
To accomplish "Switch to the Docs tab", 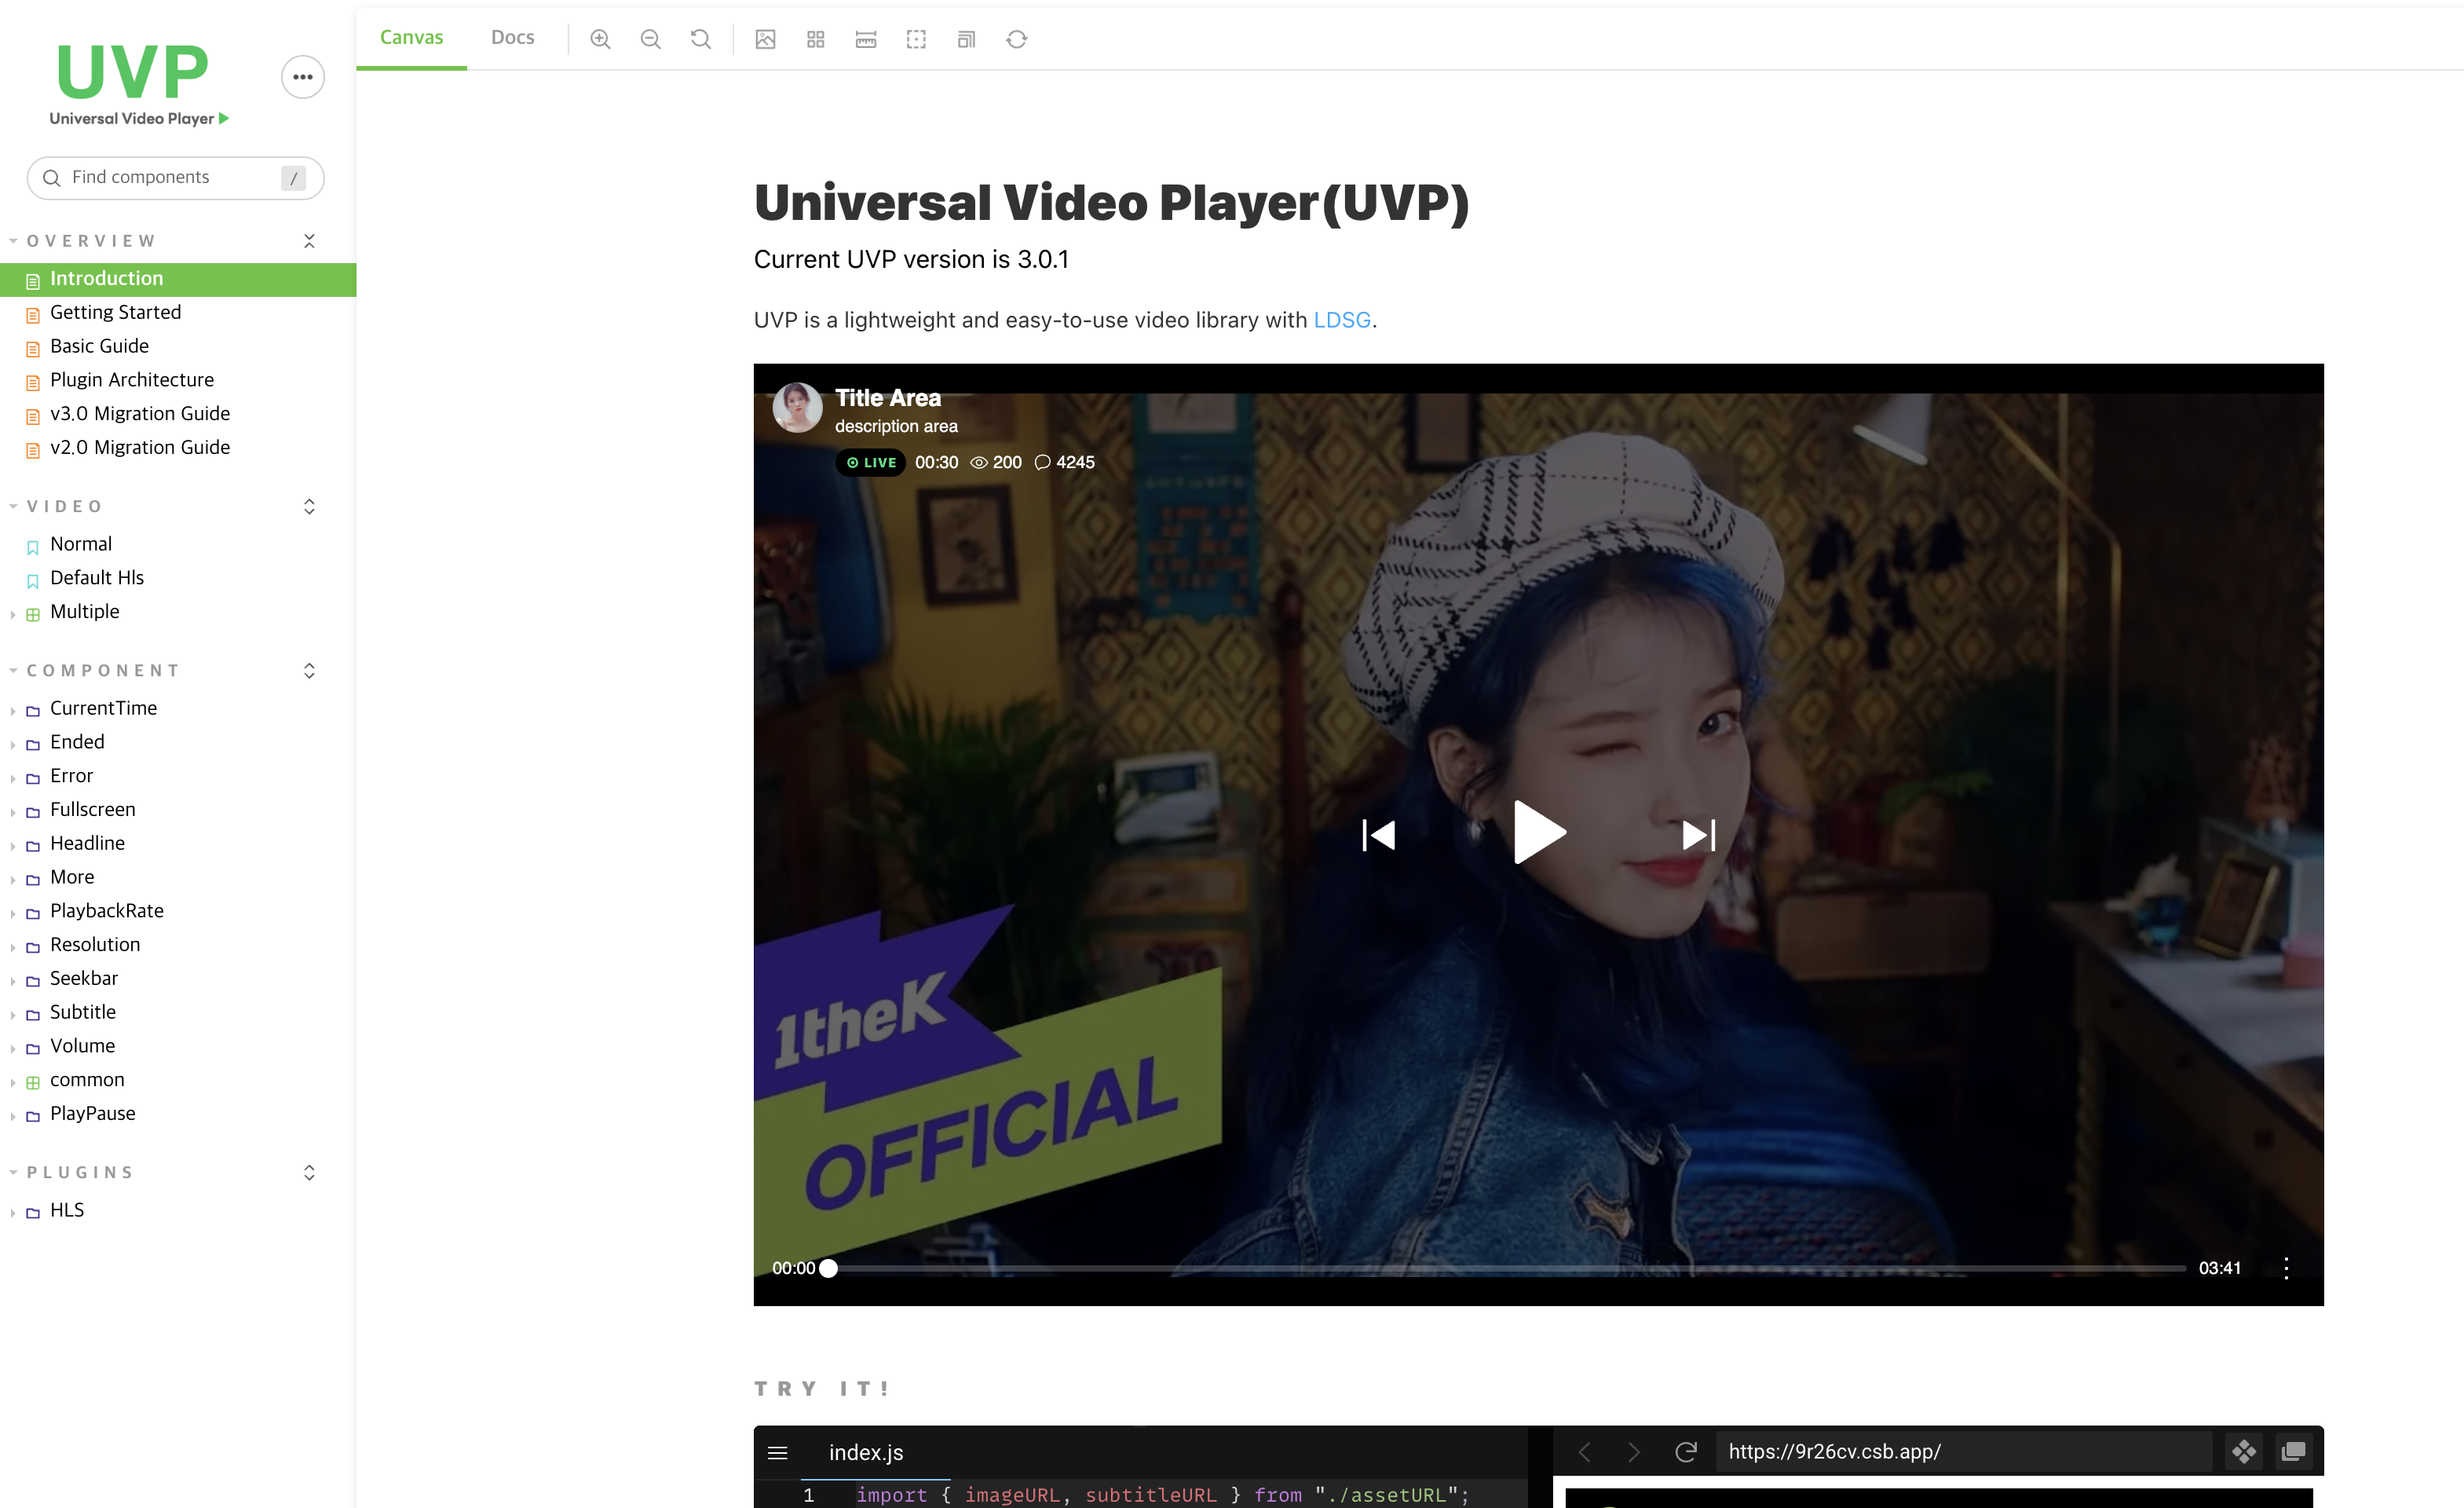I will (x=513, y=37).
